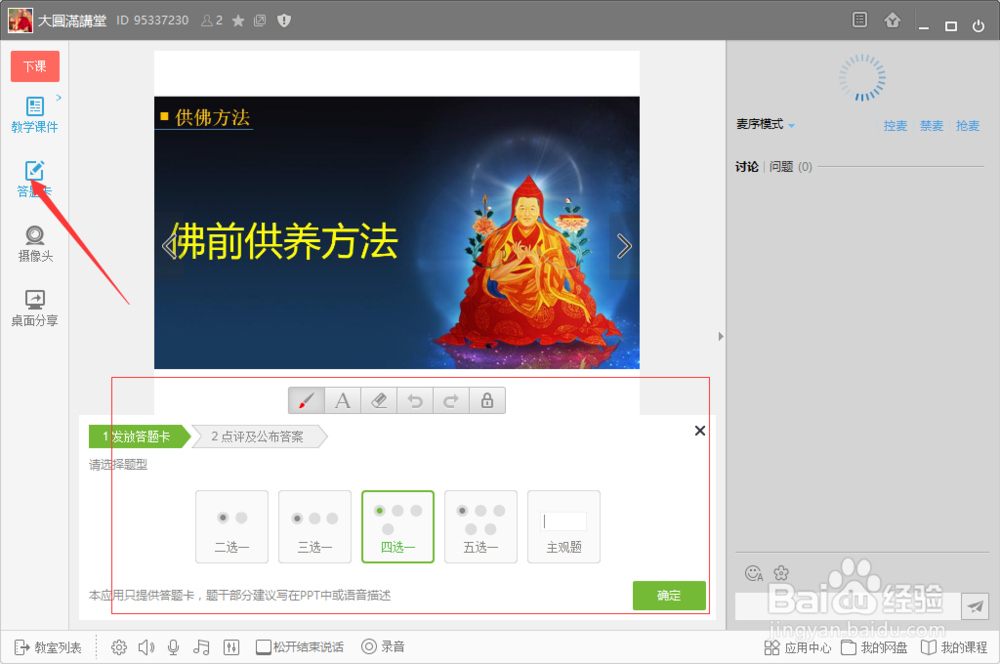Open the settings gear in bottom bar
This screenshot has width=1000, height=664.
[119, 647]
